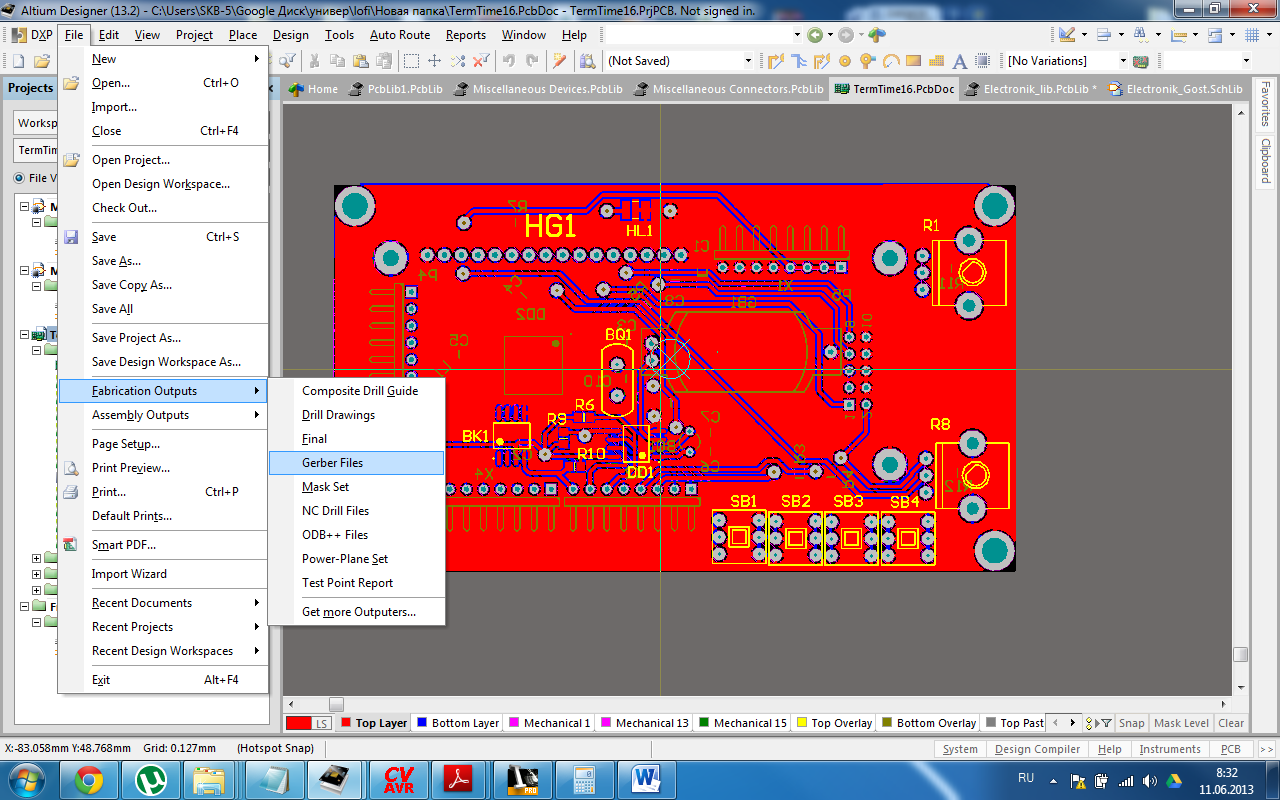1280x800 pixels.
Task: Select the File View radio button
Action: pos(20,178)
